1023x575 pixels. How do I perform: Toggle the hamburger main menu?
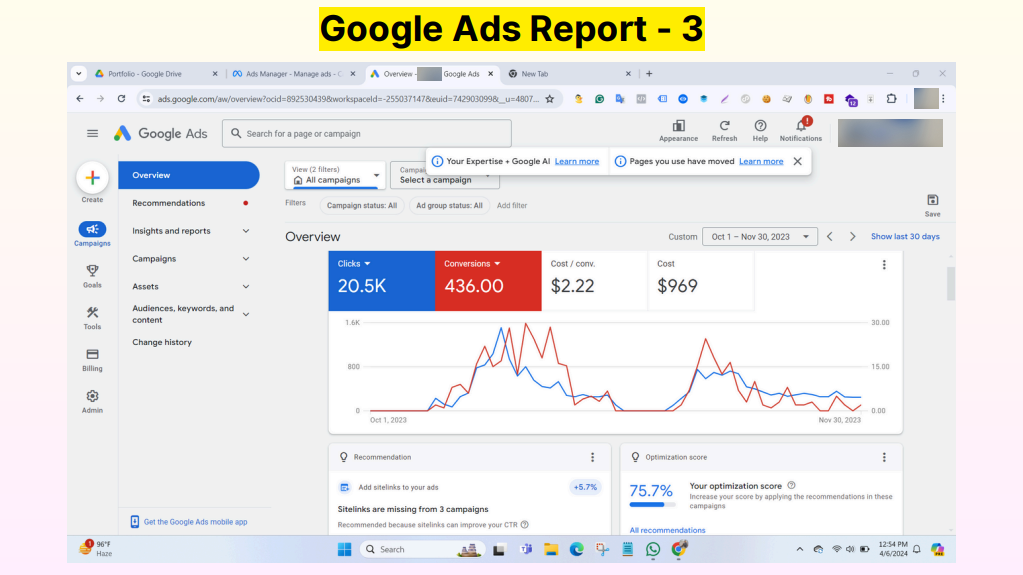click(x=93, y=133)
